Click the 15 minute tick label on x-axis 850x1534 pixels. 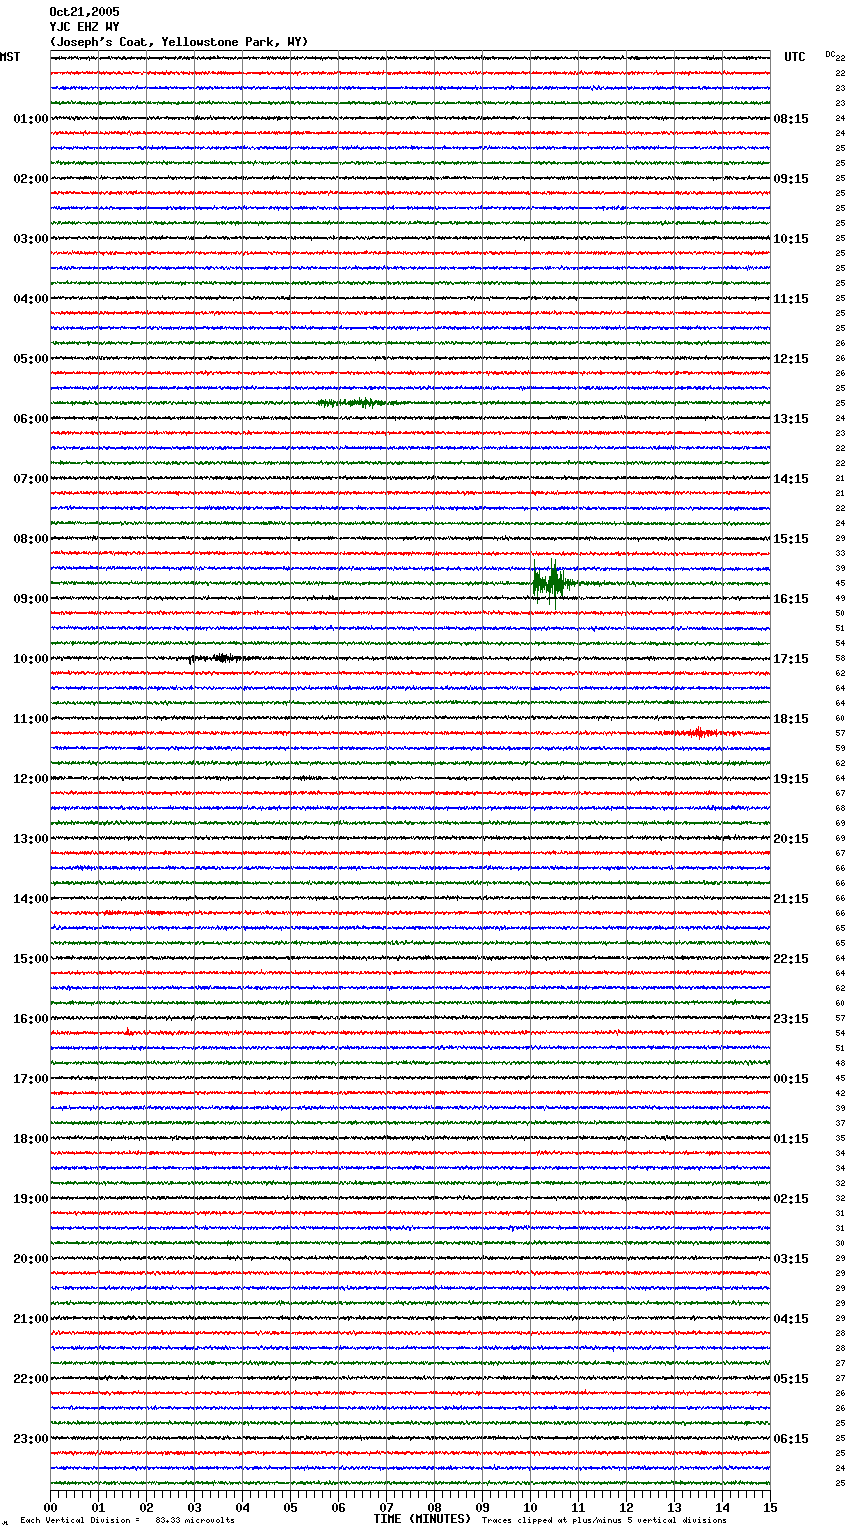pyautogui.click(x=770, y=1507)
